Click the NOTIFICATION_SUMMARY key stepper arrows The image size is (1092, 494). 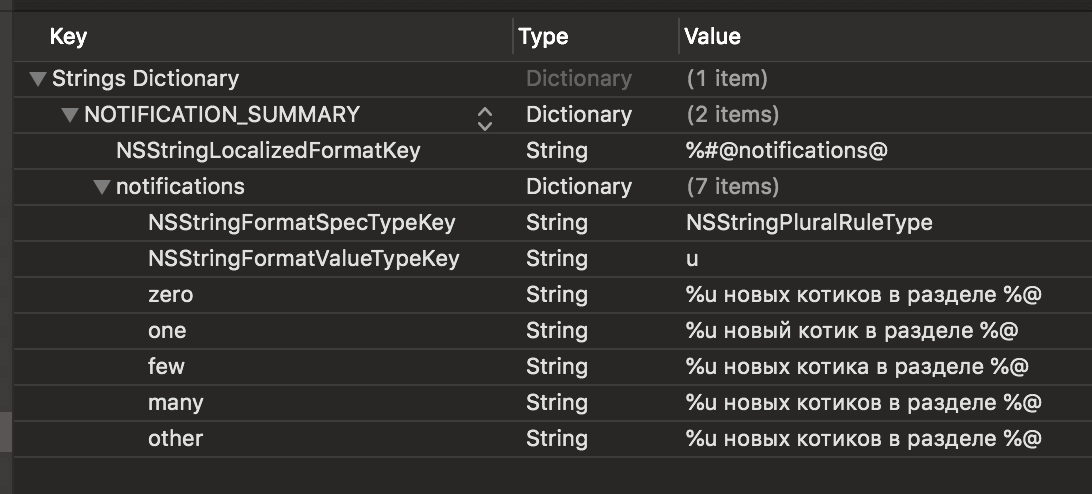(x=485, y=116)
